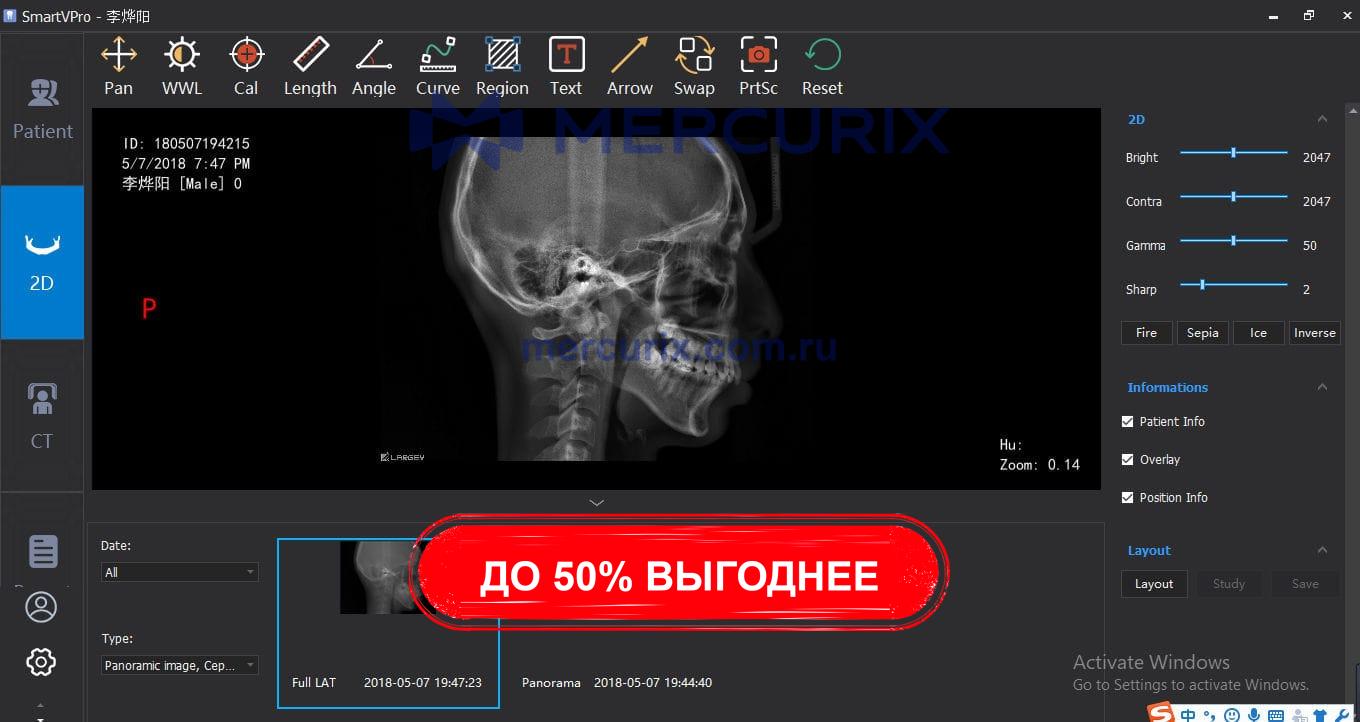This screenshot has width=1360, height=722.
Task: Apply the Inverse filter
Action: click(1314, 333)
